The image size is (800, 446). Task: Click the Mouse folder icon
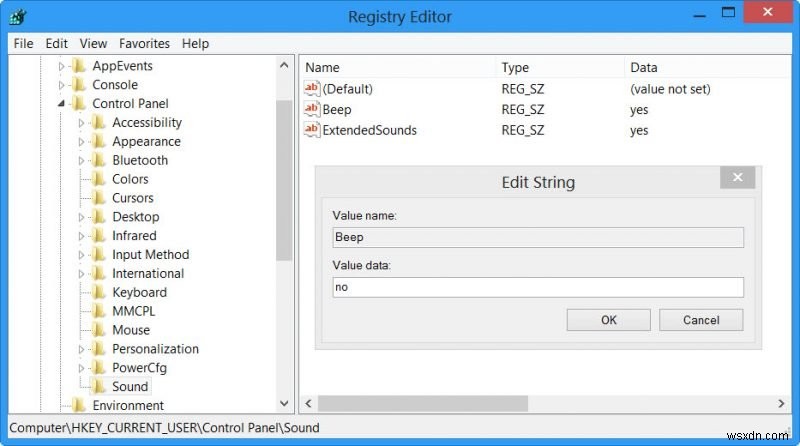click(x=99, y=330)
